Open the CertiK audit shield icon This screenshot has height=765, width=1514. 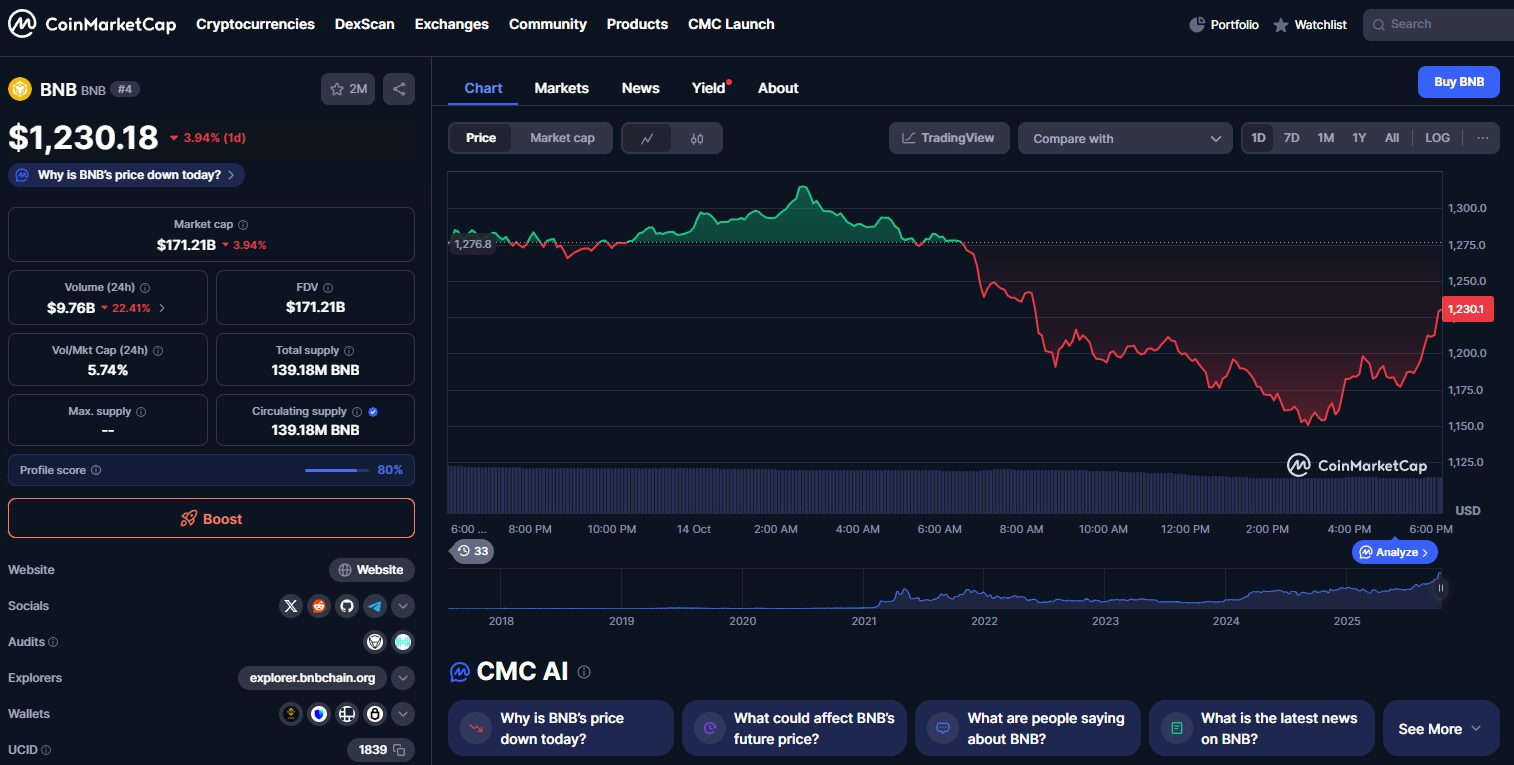pyautogui.click(x=375, y=642)
